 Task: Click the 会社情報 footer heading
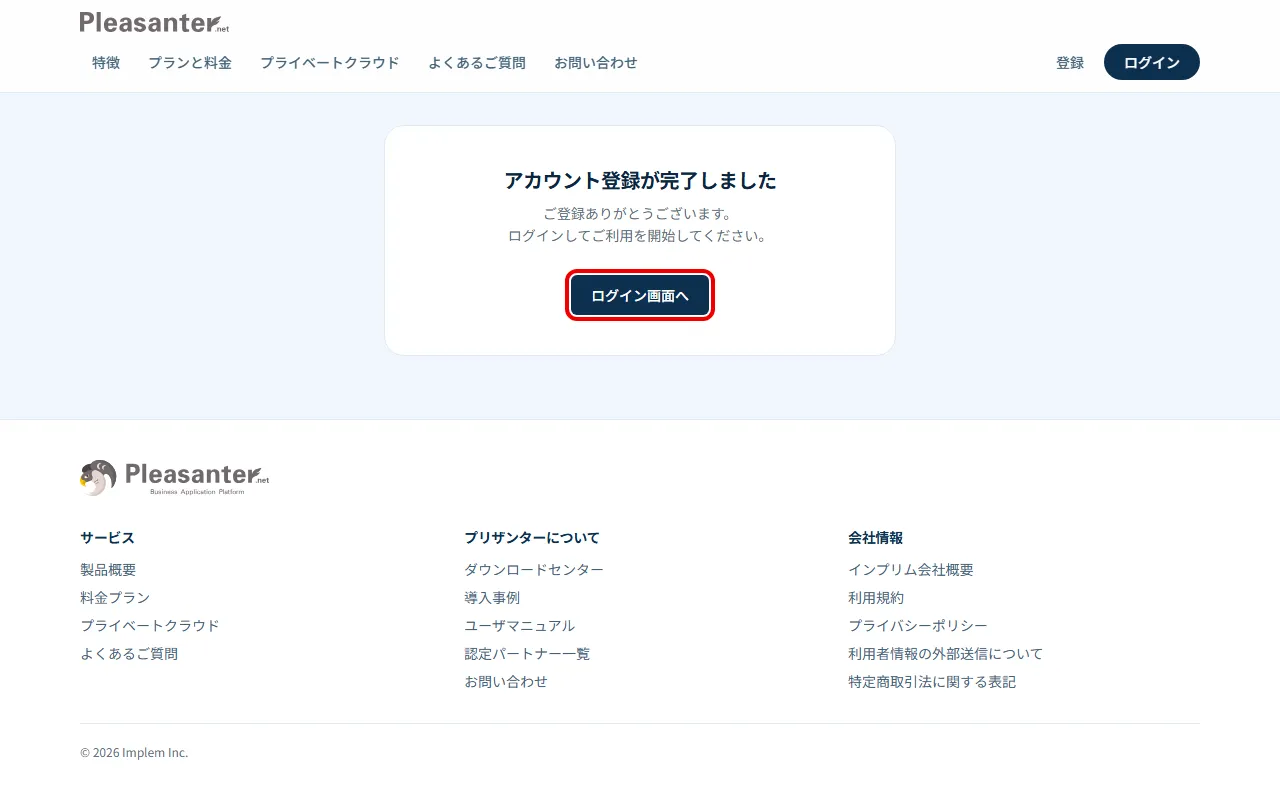pos(876,538)
